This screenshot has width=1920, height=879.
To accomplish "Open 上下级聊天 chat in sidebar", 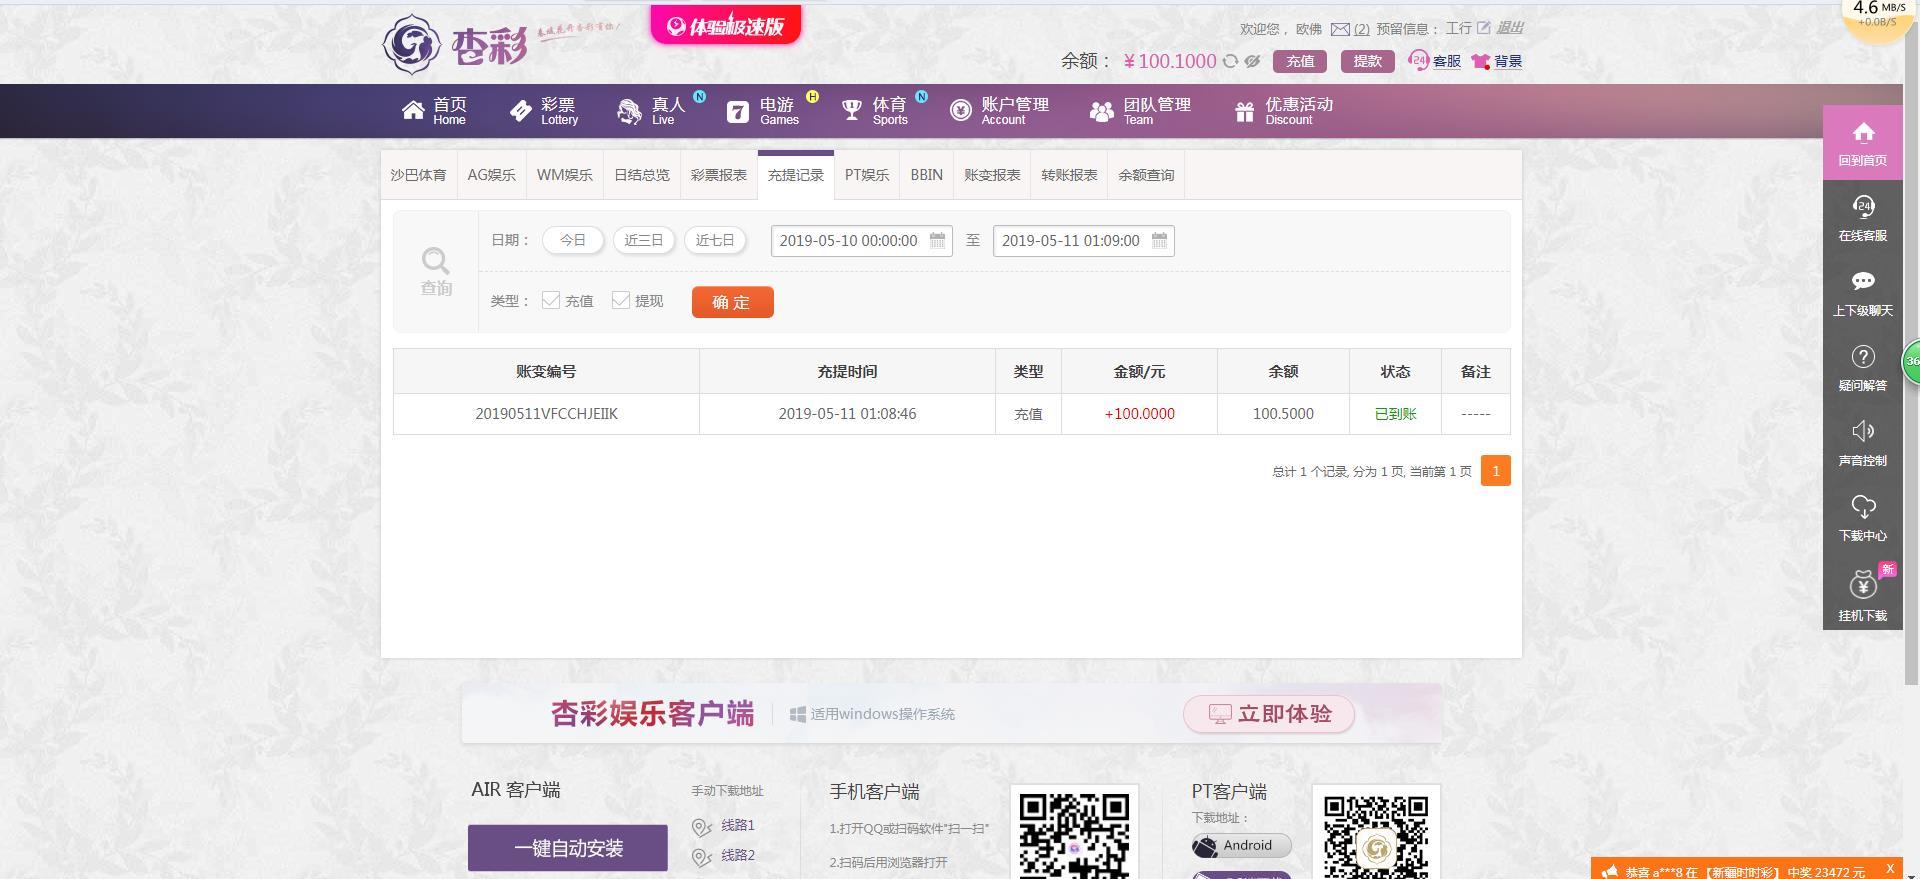I will (x=1862, y=294).
